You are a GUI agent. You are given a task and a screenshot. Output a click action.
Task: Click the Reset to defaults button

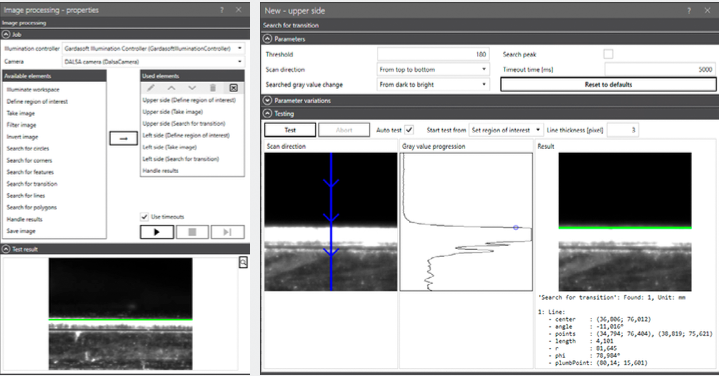pos(608,84)
